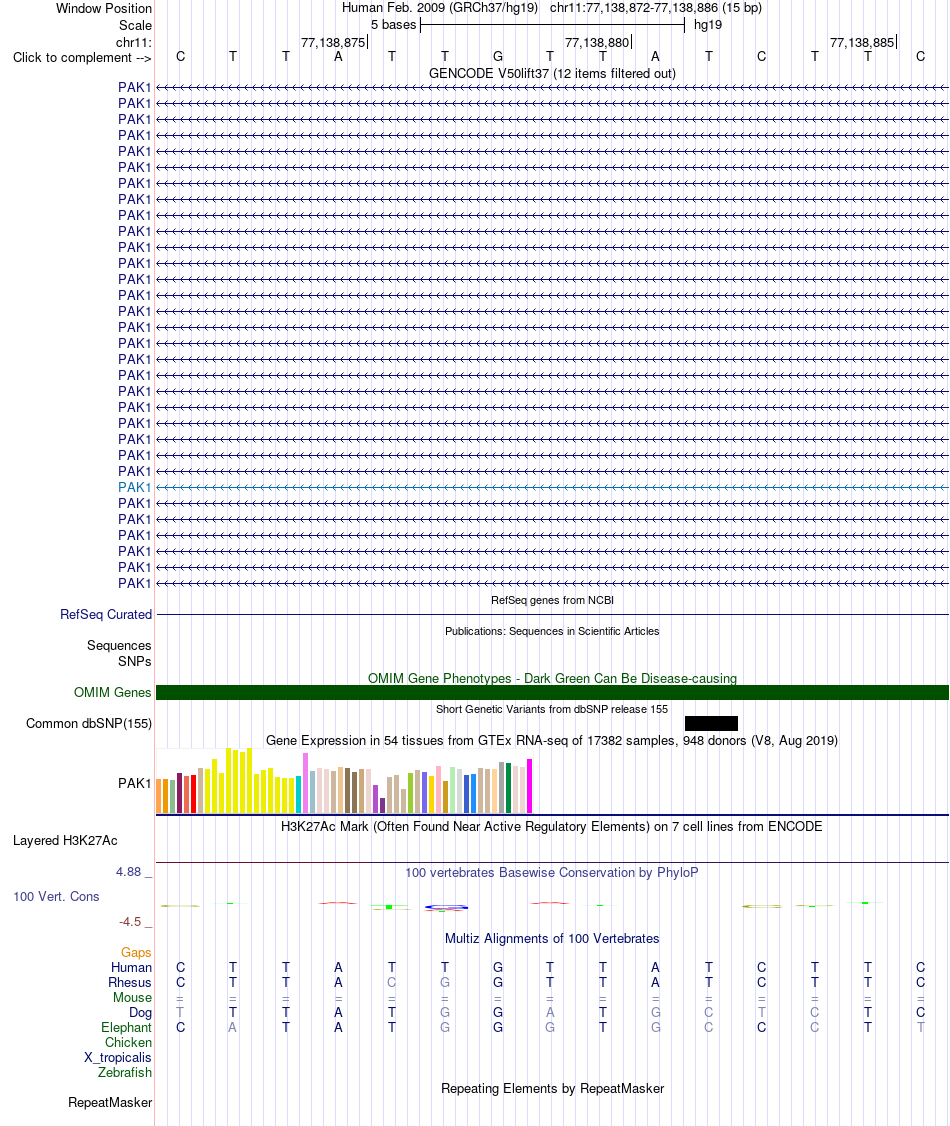The image size is (950, 1126).
Task: Click the 77,138,880 position marker
Action: 597,42
